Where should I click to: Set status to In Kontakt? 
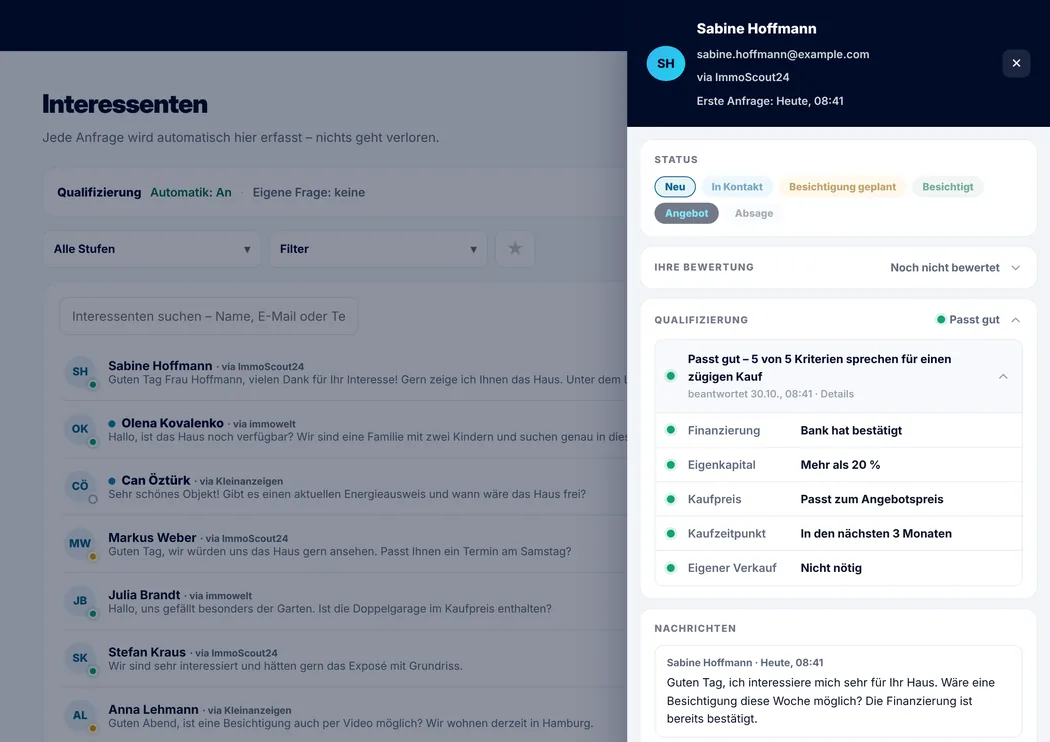coord(737,187)
